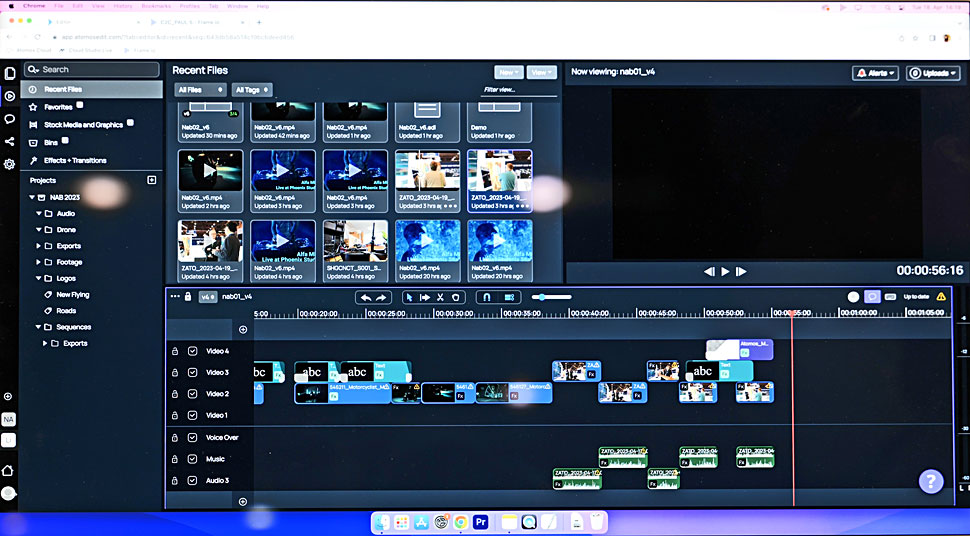This screenshot has width=970, height=536.
Task: Click the Filter view field
Action: click(x=519, y=90)
